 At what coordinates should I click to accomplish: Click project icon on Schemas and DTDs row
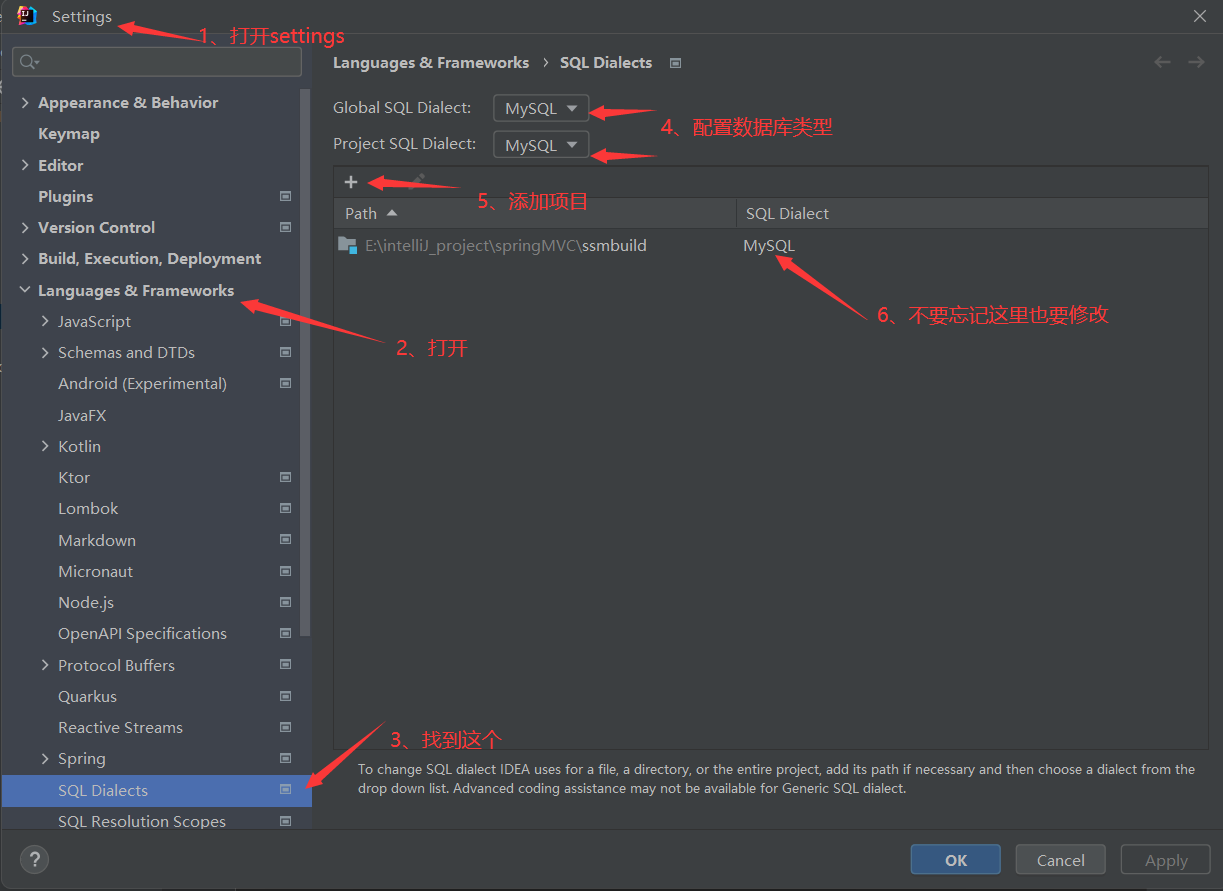tap(285, 353)
